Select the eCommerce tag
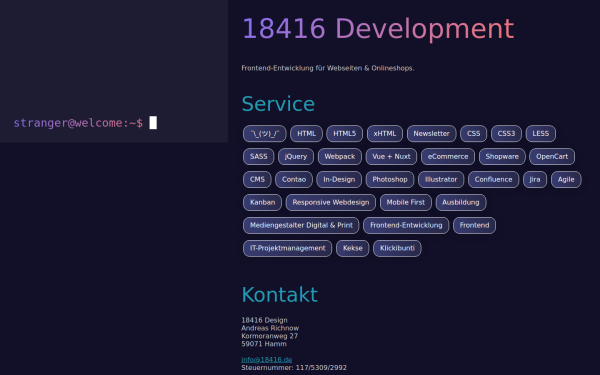Image resolution: width=600 pixels, height=375 pixels. point(448,157)
